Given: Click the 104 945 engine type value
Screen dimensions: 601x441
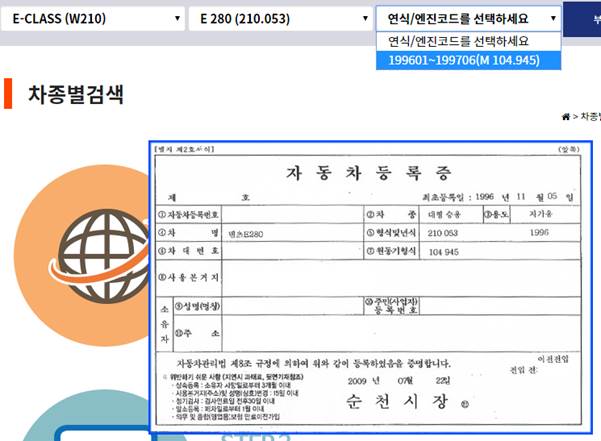Looking at the screenshot, I should 446,254.
